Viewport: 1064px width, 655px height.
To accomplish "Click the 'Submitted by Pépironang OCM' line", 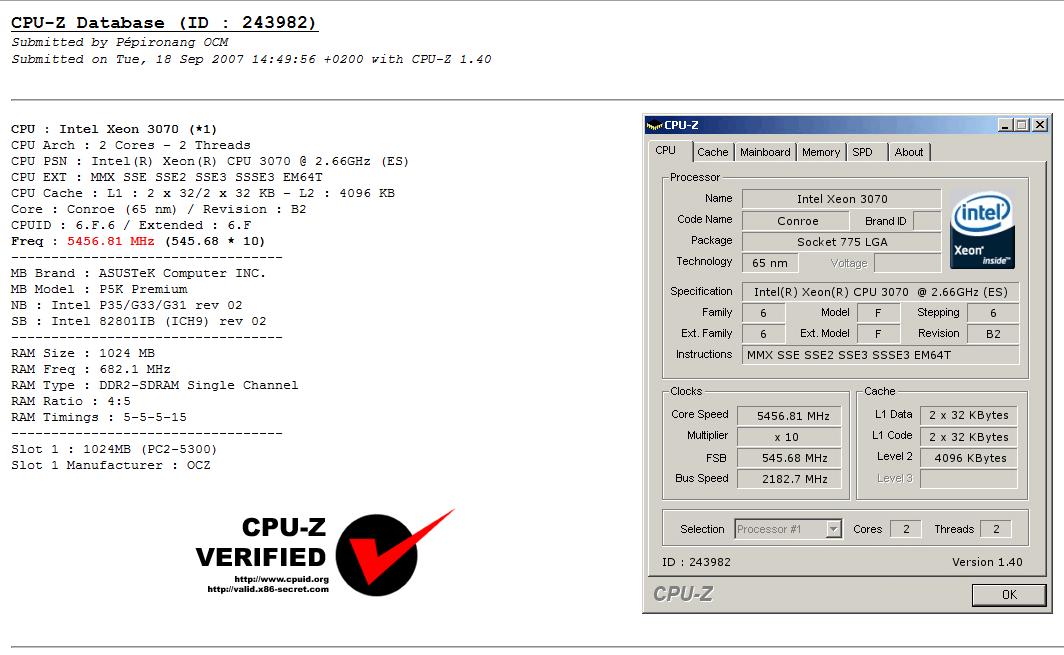I will pos(119,42).
